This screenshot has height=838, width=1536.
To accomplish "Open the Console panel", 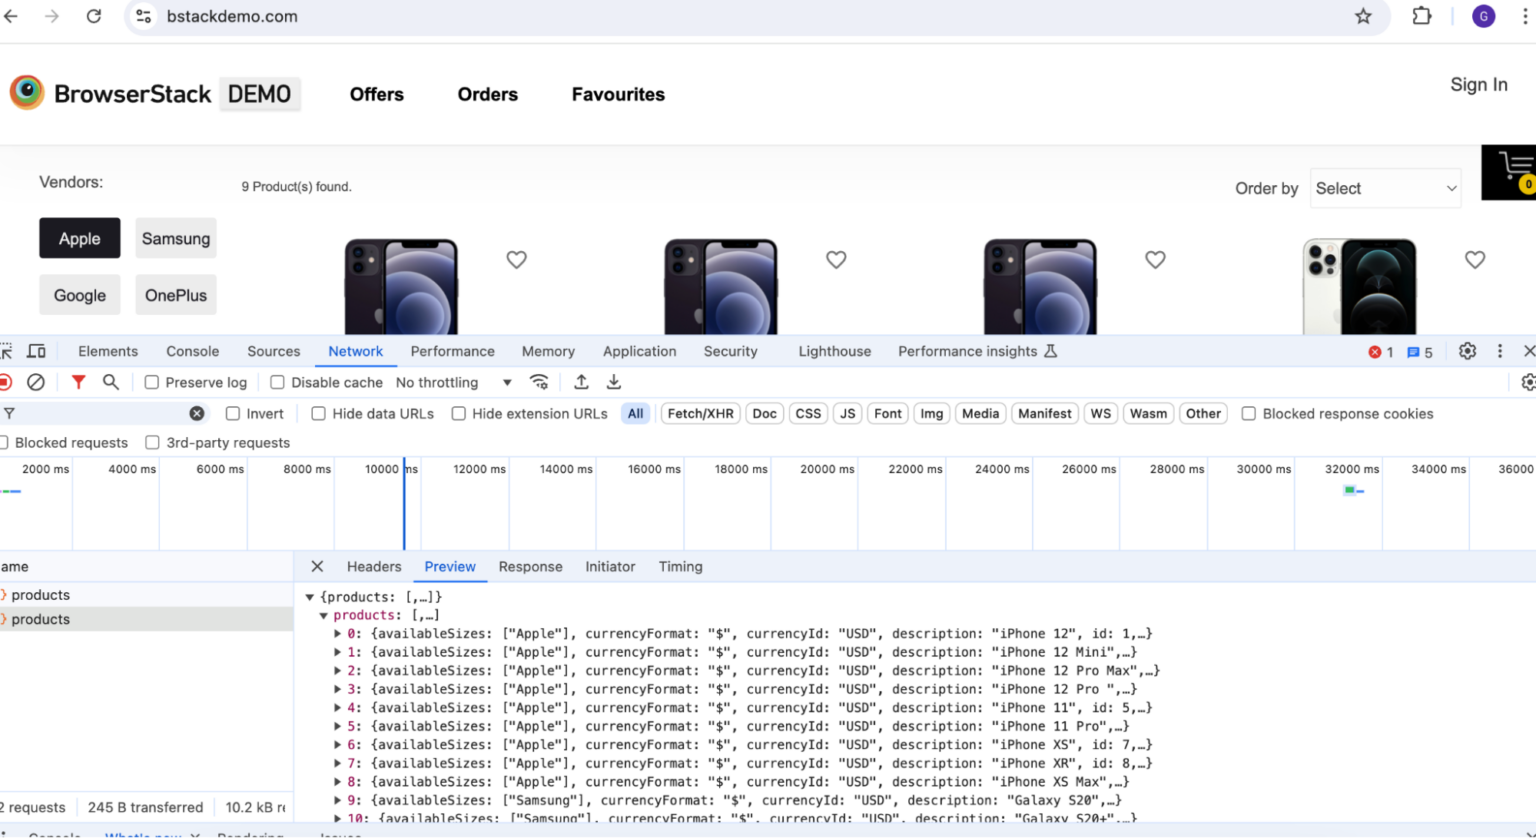I will (192, 351).
